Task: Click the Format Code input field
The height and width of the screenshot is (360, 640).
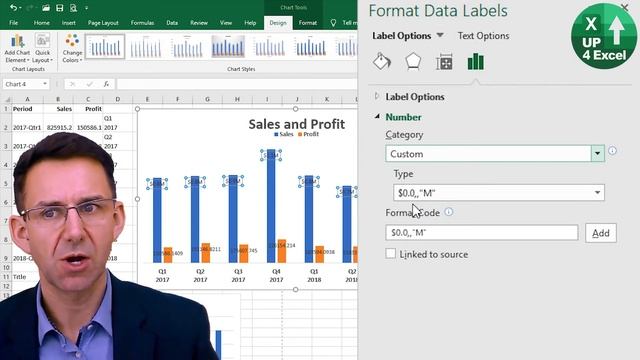Action: [482, 233]
